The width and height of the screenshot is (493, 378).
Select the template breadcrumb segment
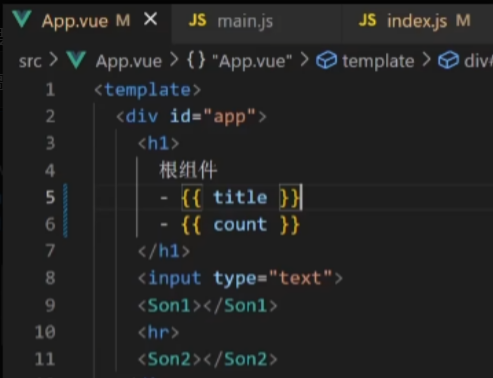point(378,61)
